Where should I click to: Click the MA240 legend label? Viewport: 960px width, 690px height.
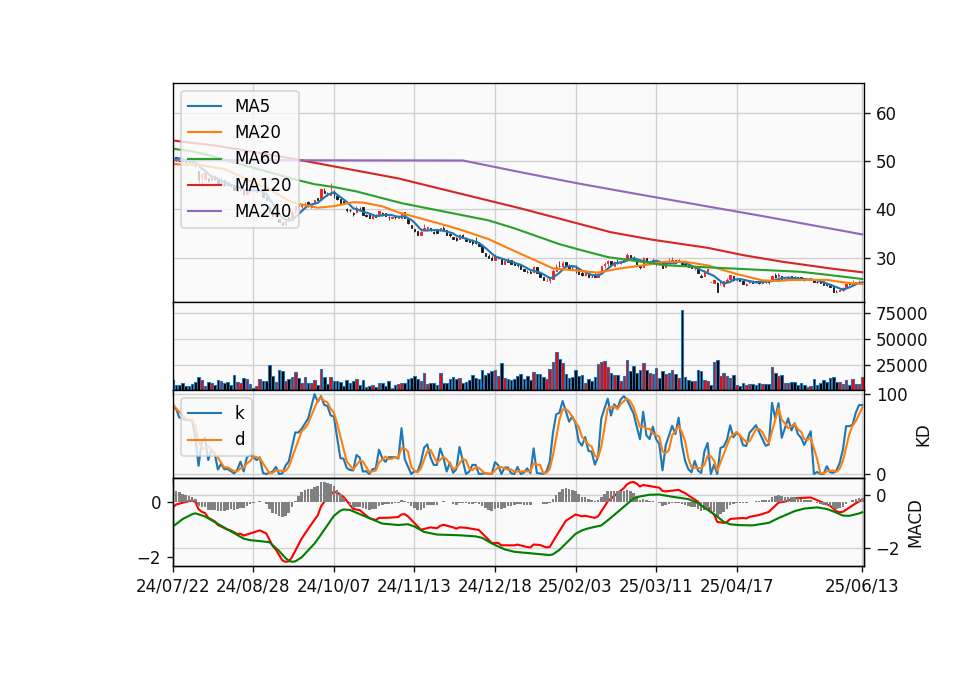[x=263, y=211]
